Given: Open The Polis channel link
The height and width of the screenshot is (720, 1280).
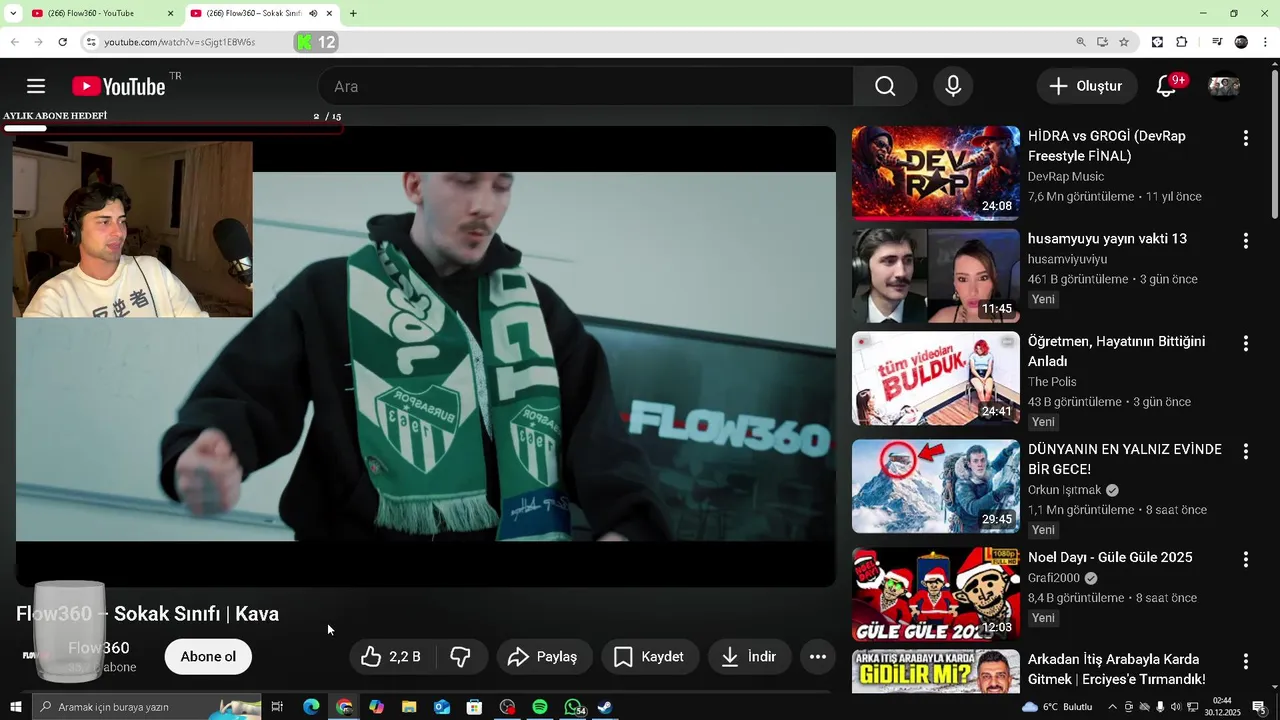Looking at the screenshot, I should (1052, 382).
